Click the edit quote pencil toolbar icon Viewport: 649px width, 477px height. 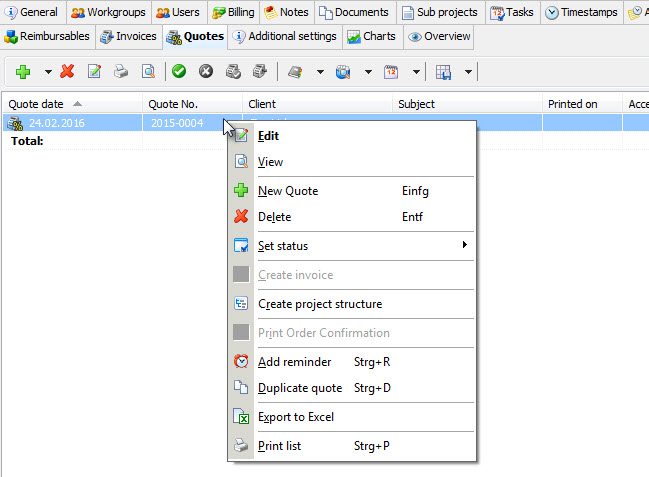pos(95,72)
